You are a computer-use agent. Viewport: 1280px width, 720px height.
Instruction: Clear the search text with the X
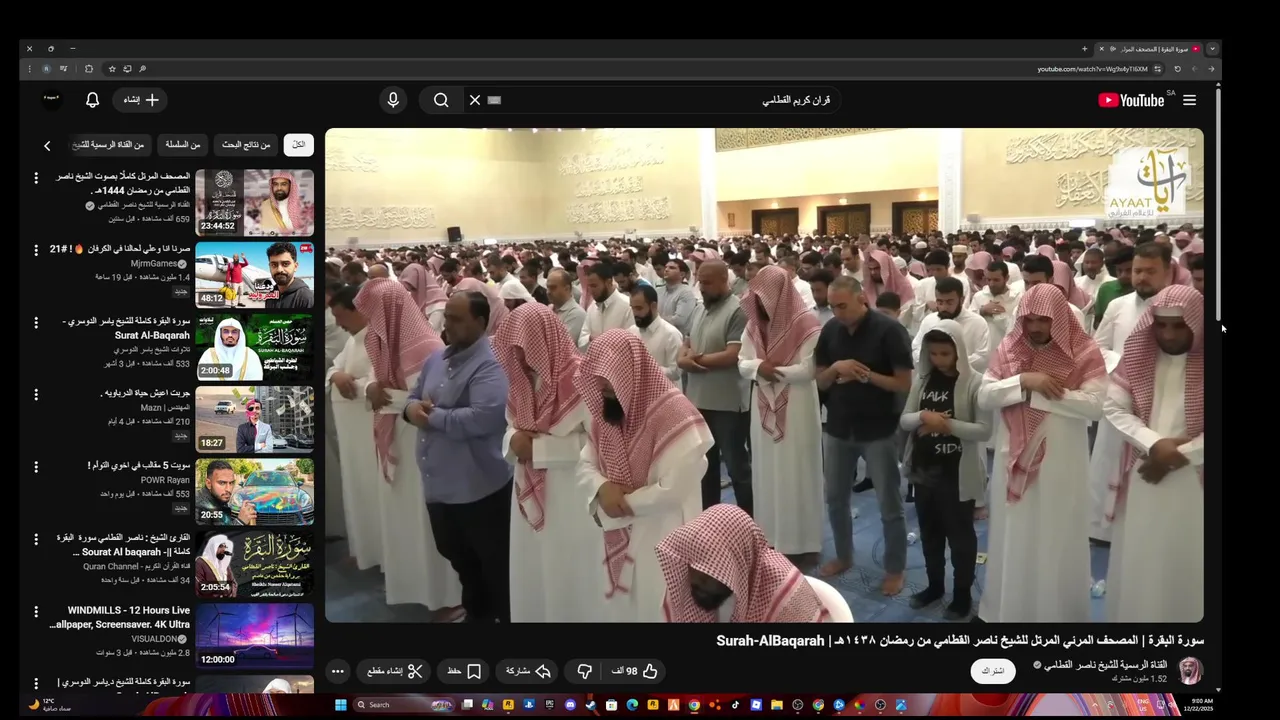(x=475, y=100)
